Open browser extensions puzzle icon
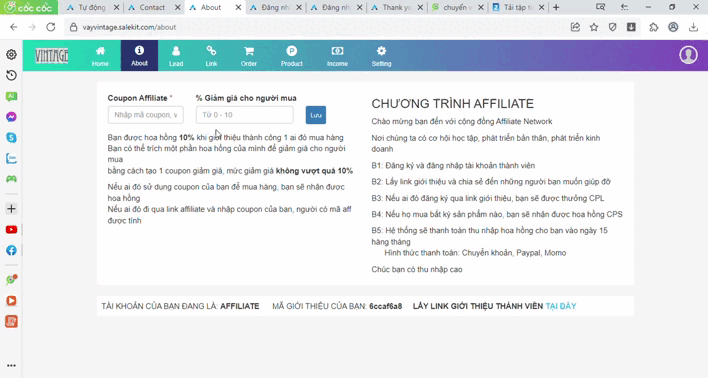Screen dimensions: 708x378 coord(654,27)
